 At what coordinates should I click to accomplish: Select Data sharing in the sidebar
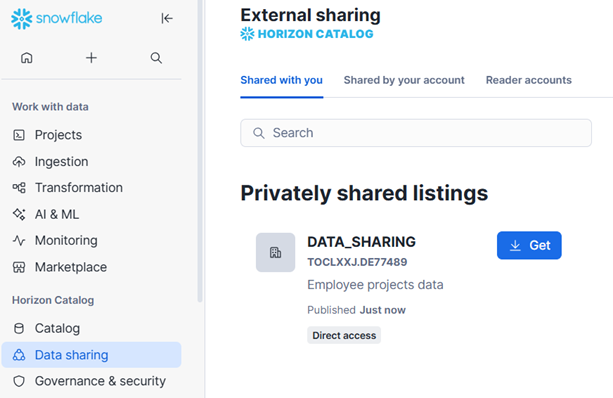(x=91, y=355)
